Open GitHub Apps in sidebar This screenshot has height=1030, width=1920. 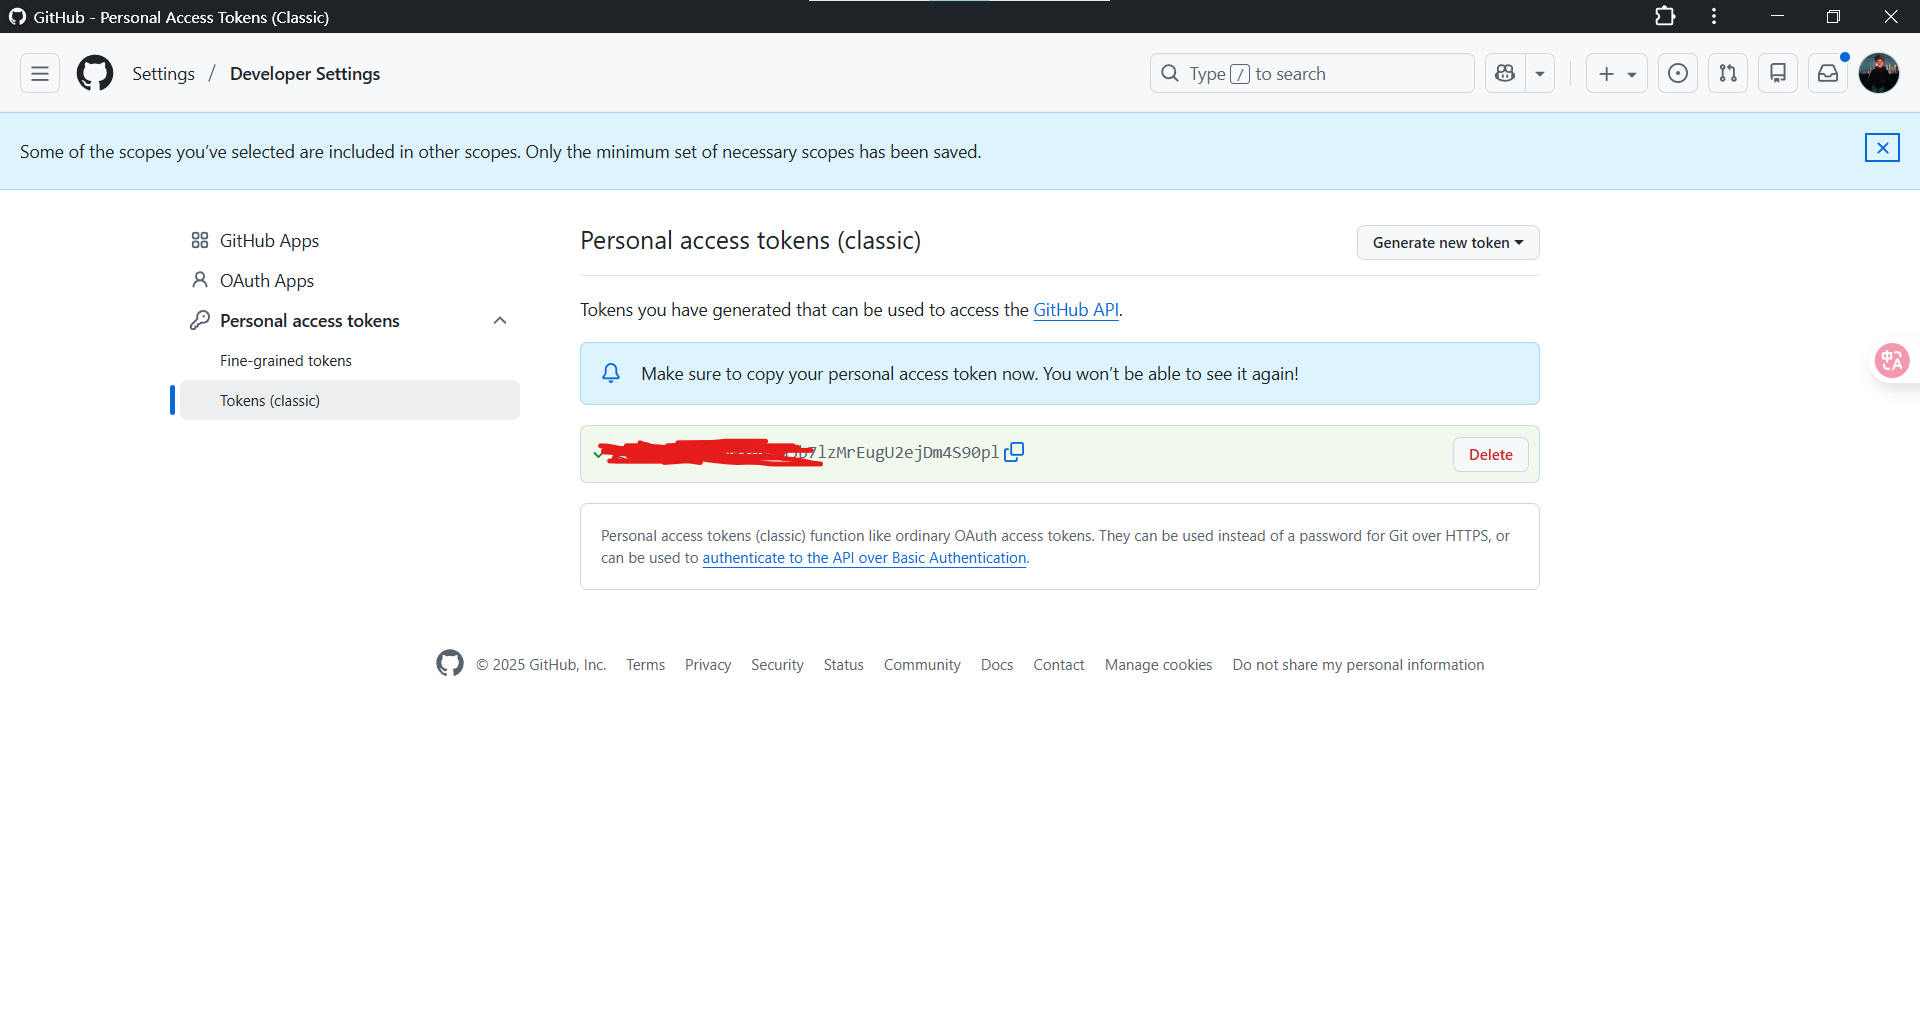pyautogui.click(x=350, y=241)
